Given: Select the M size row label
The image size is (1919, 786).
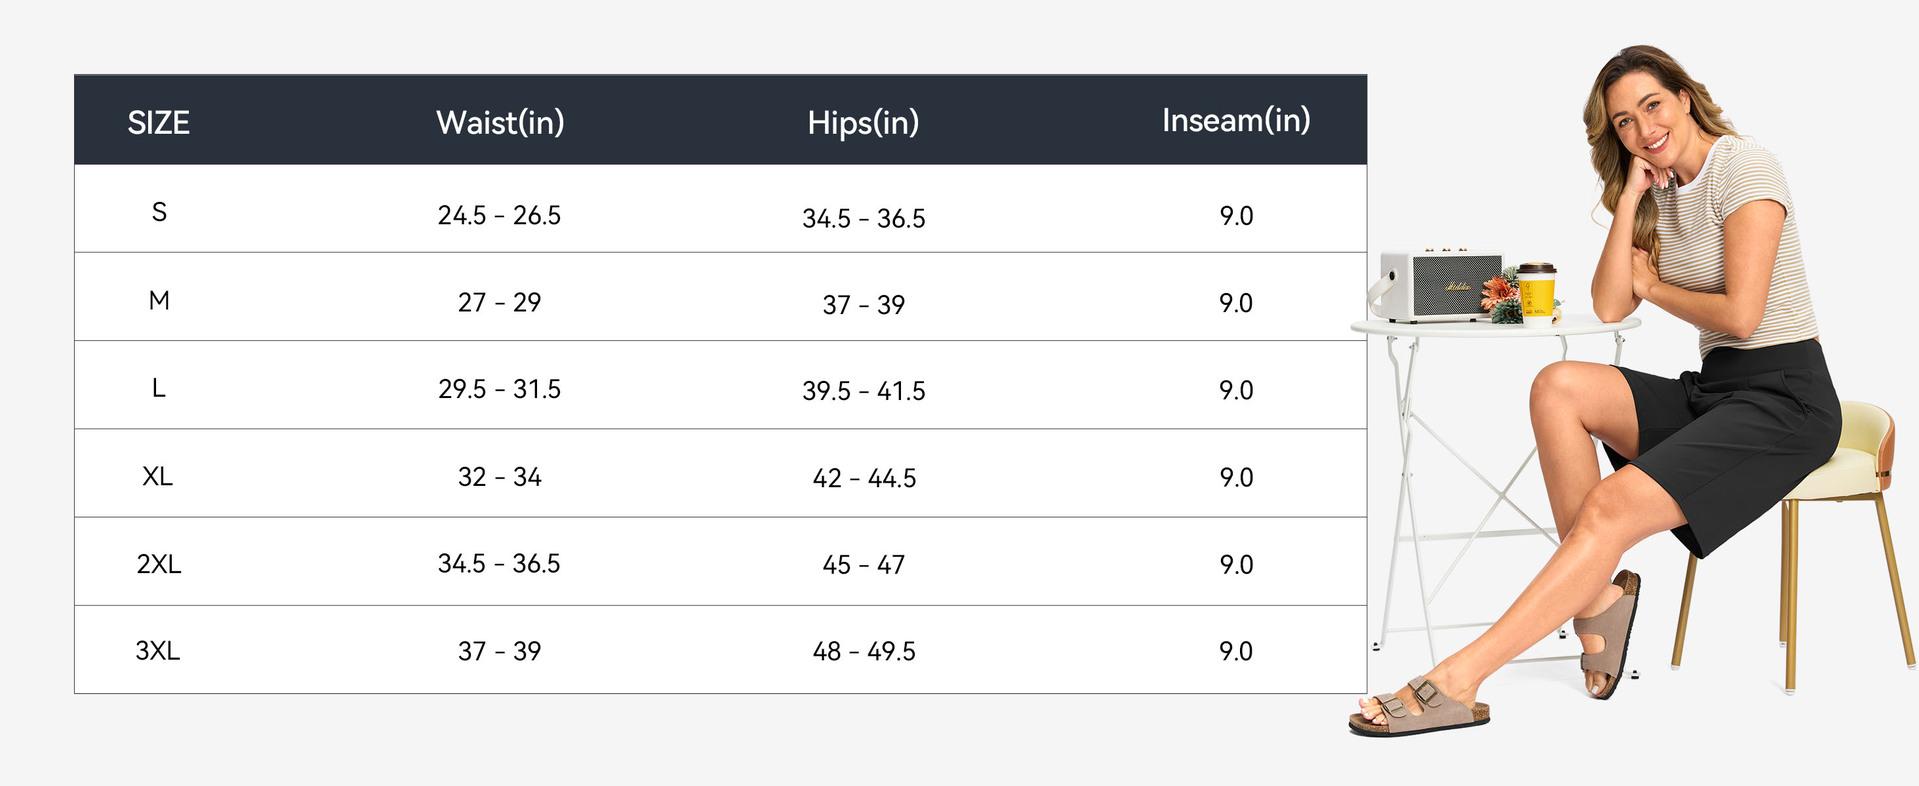Looking at the screenshot, I should 159,300.
